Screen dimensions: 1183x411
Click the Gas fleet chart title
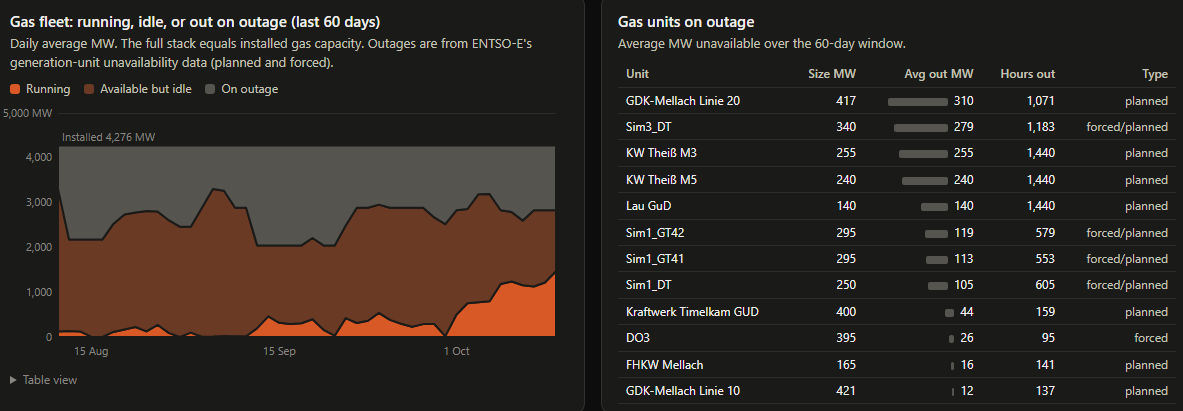point(195,22)
